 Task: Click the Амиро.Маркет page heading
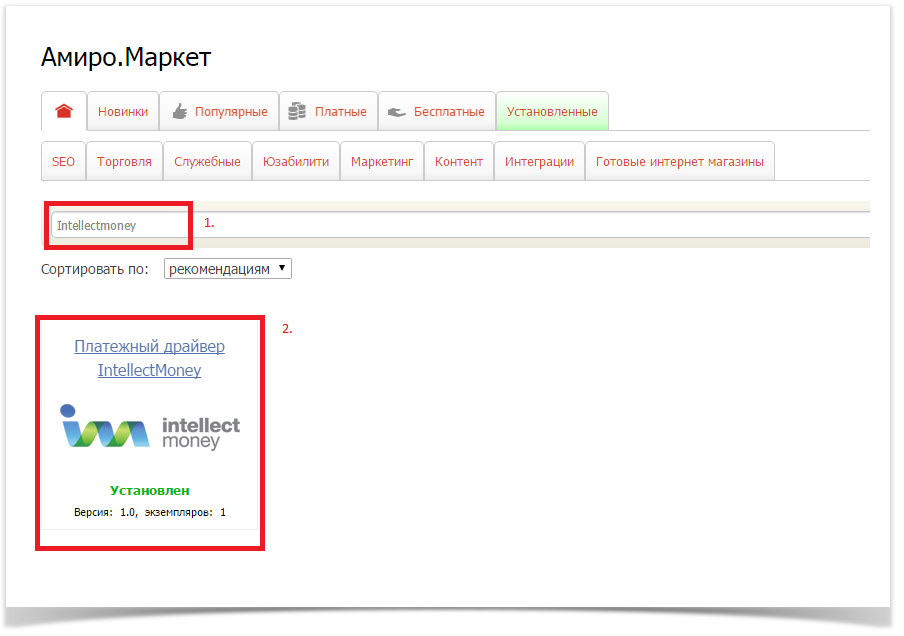pos(126,58)
